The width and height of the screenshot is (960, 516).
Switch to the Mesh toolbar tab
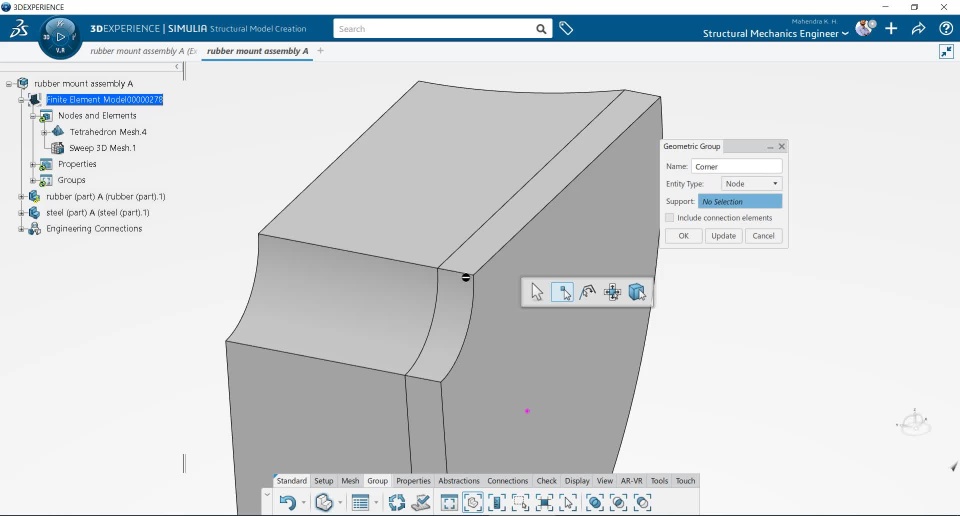click(x=350, y=481)
